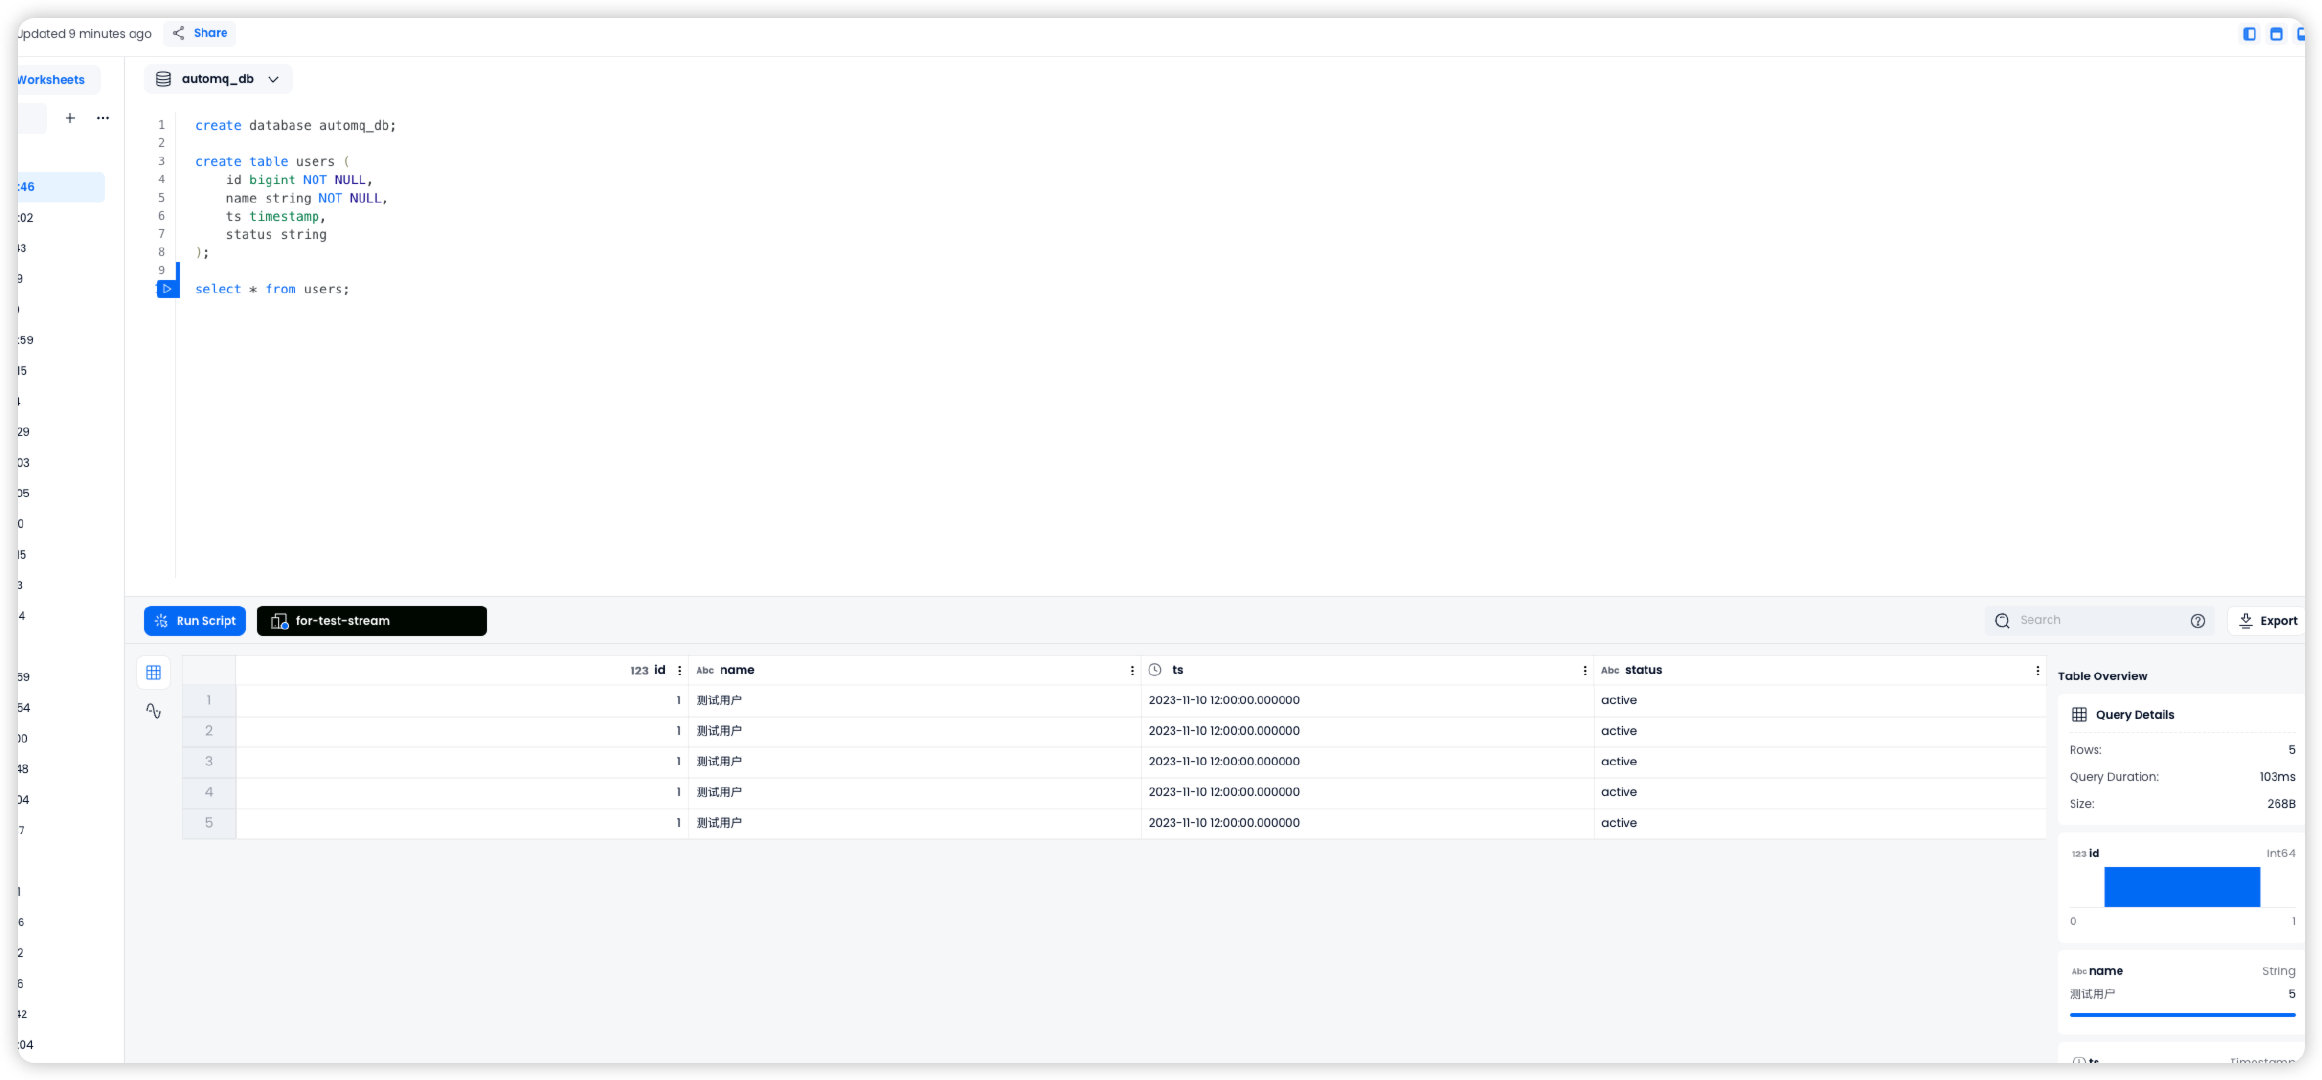
Task: Open the Worksheets tab
Action: (52, 80)
